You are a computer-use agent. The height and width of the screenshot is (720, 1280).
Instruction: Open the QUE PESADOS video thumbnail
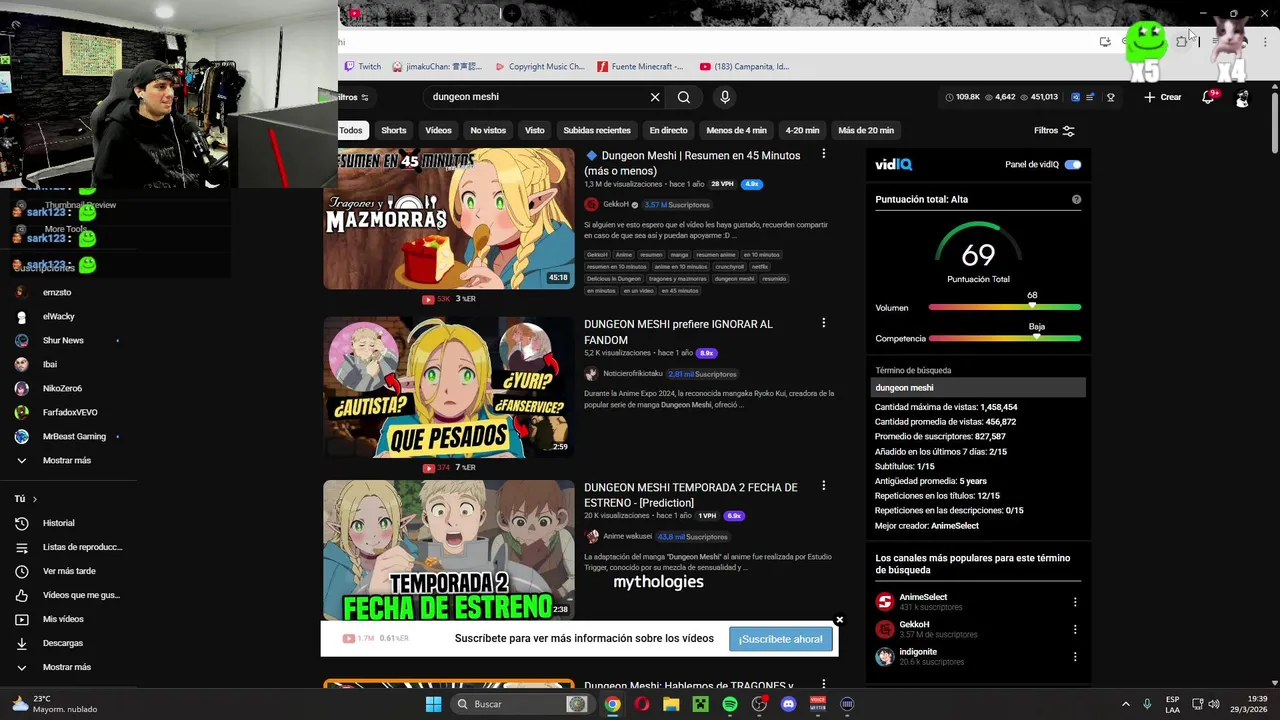449,387
